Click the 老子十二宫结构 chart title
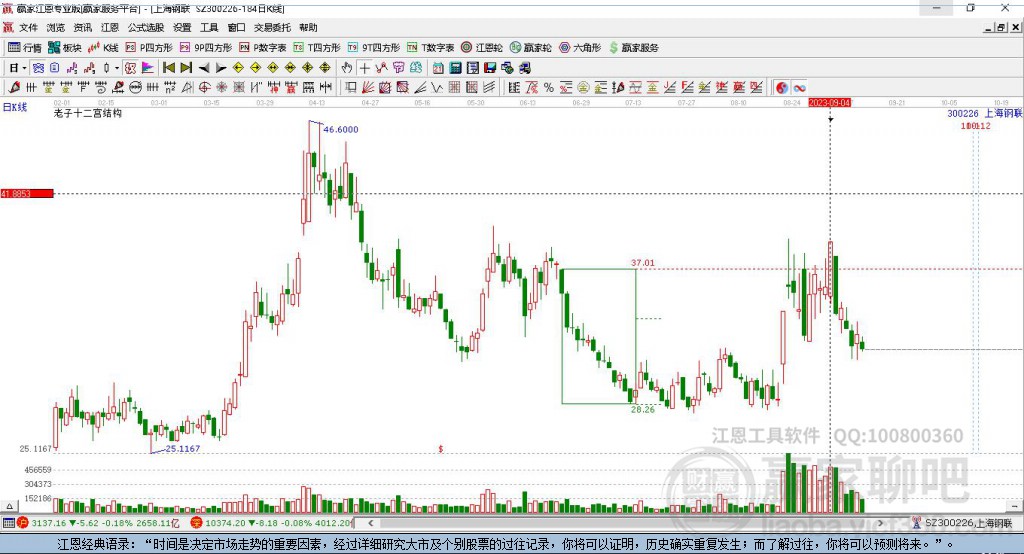 tap(88, 113)
